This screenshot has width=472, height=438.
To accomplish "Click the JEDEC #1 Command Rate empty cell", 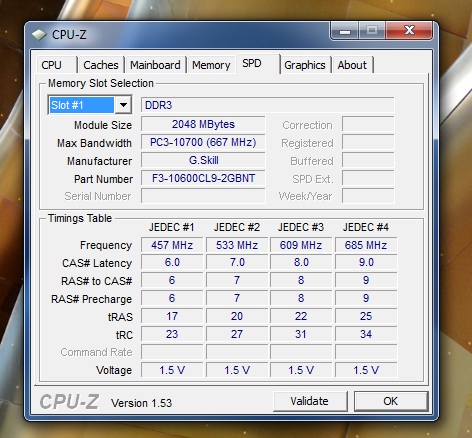I will 172,352.
